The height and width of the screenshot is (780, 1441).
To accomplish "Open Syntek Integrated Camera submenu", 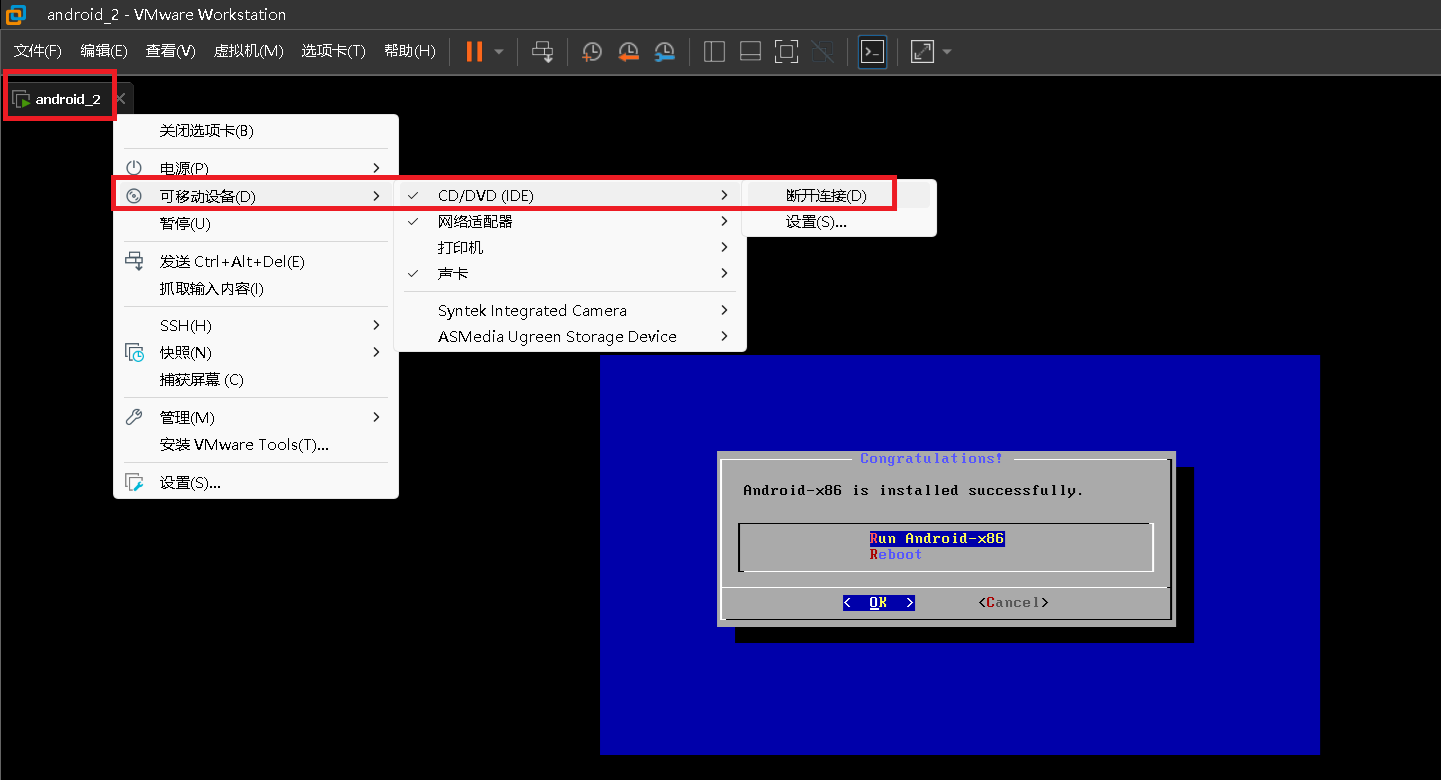I will click(570, 311).
